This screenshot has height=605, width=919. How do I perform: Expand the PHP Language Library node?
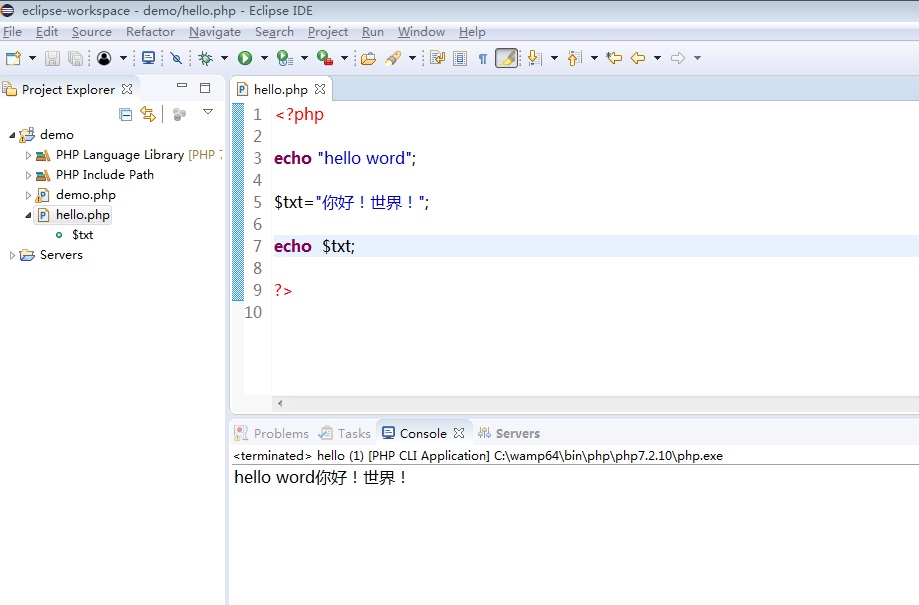tap(28, 155)
